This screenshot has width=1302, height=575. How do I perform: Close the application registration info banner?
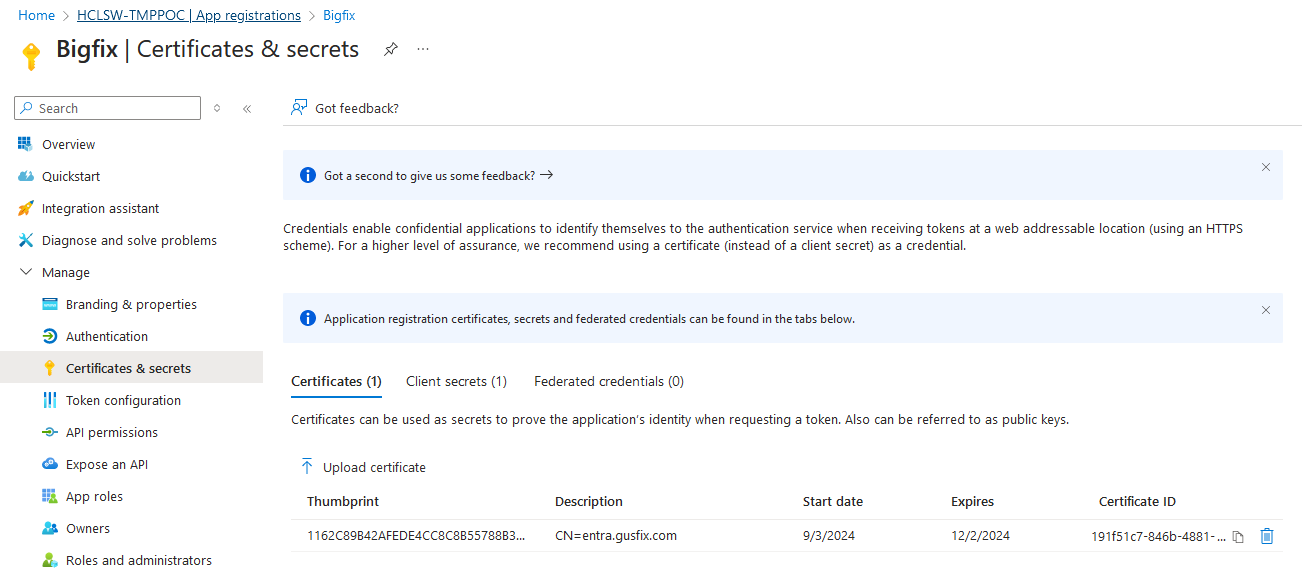1265,310
